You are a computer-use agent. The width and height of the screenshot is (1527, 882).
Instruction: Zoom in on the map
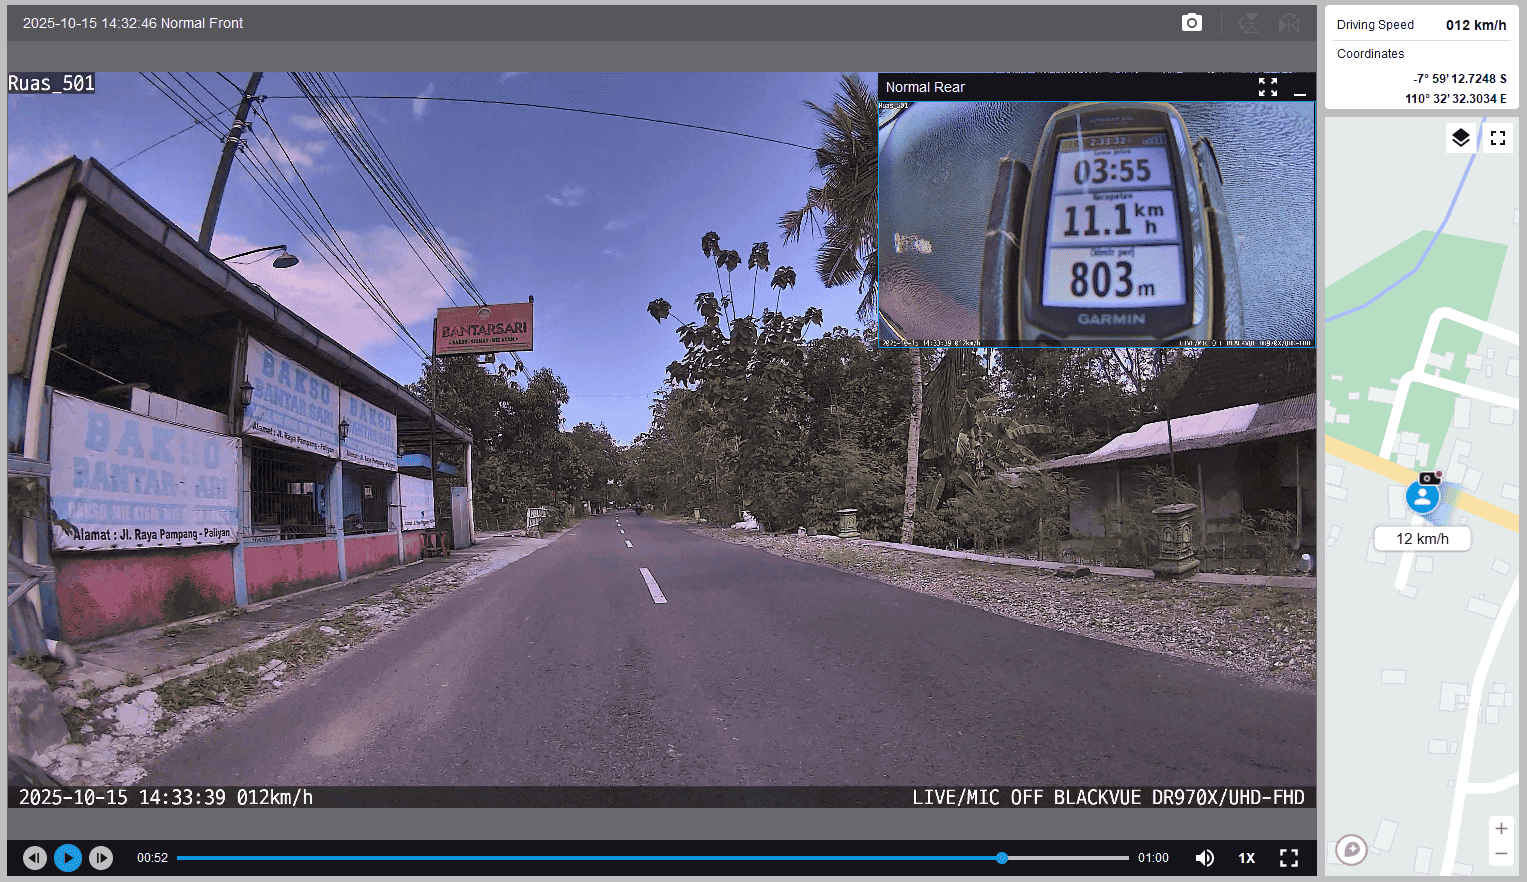(1500, 829)
